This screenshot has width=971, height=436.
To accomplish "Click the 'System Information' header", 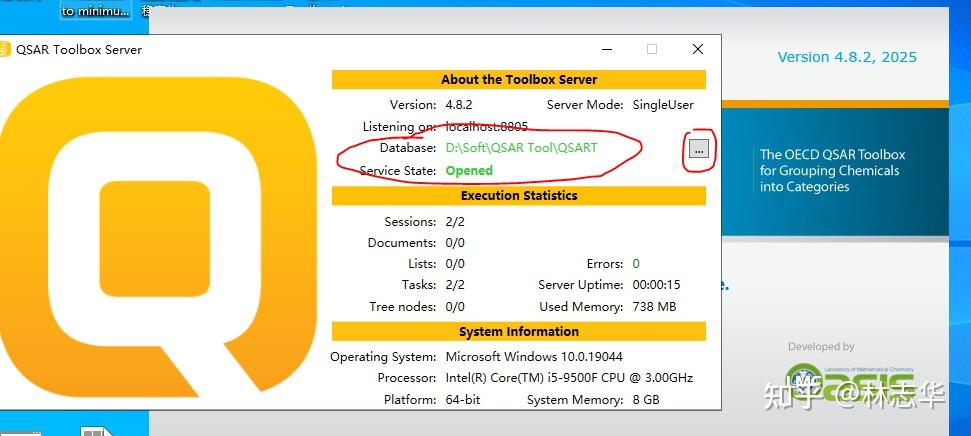I will point(519,331).
